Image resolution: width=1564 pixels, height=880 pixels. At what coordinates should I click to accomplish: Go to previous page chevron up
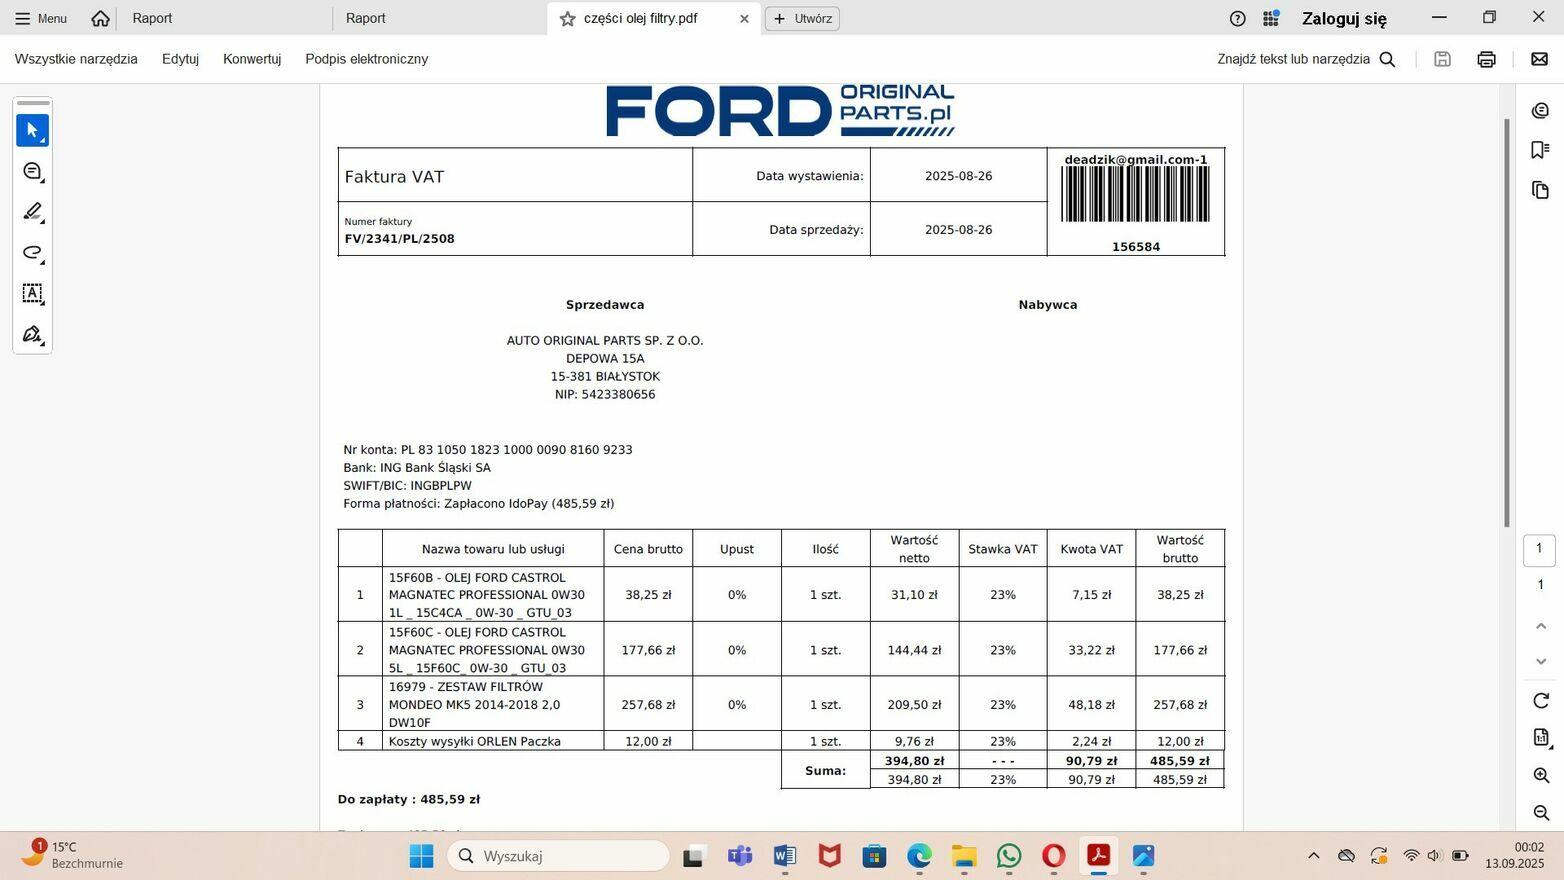[1540, 626]
